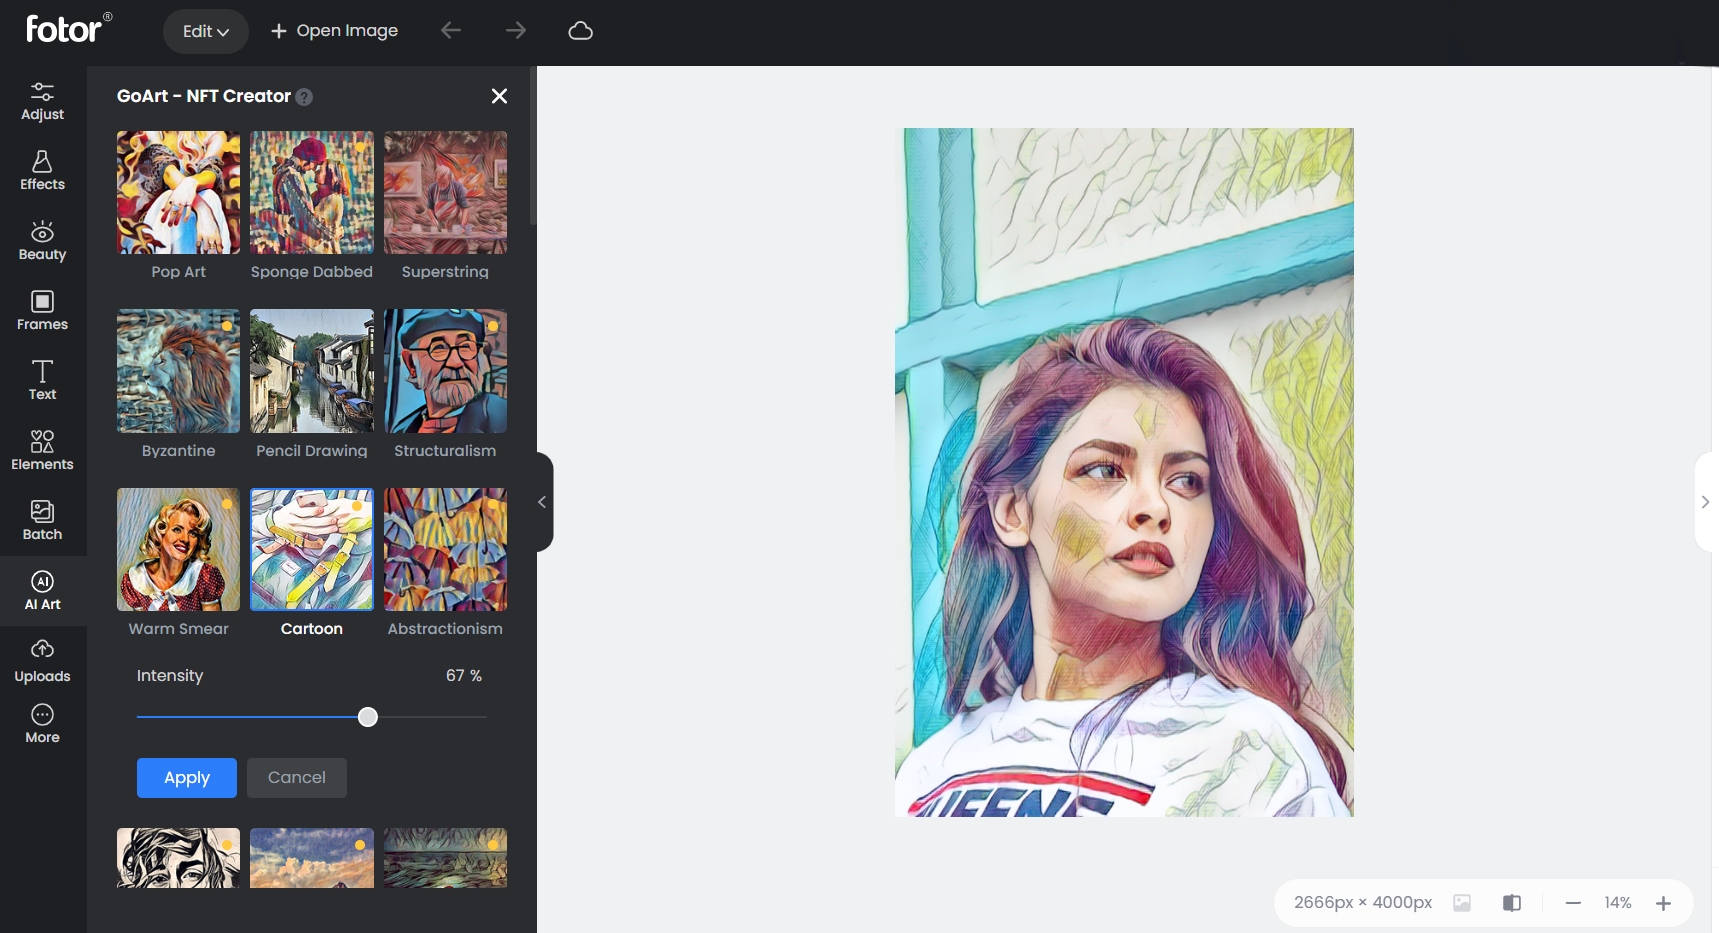This screenshot has width=1719, height=933.
Task: Close the GoArt - NFT Creator panel
Action: [499, 96]
